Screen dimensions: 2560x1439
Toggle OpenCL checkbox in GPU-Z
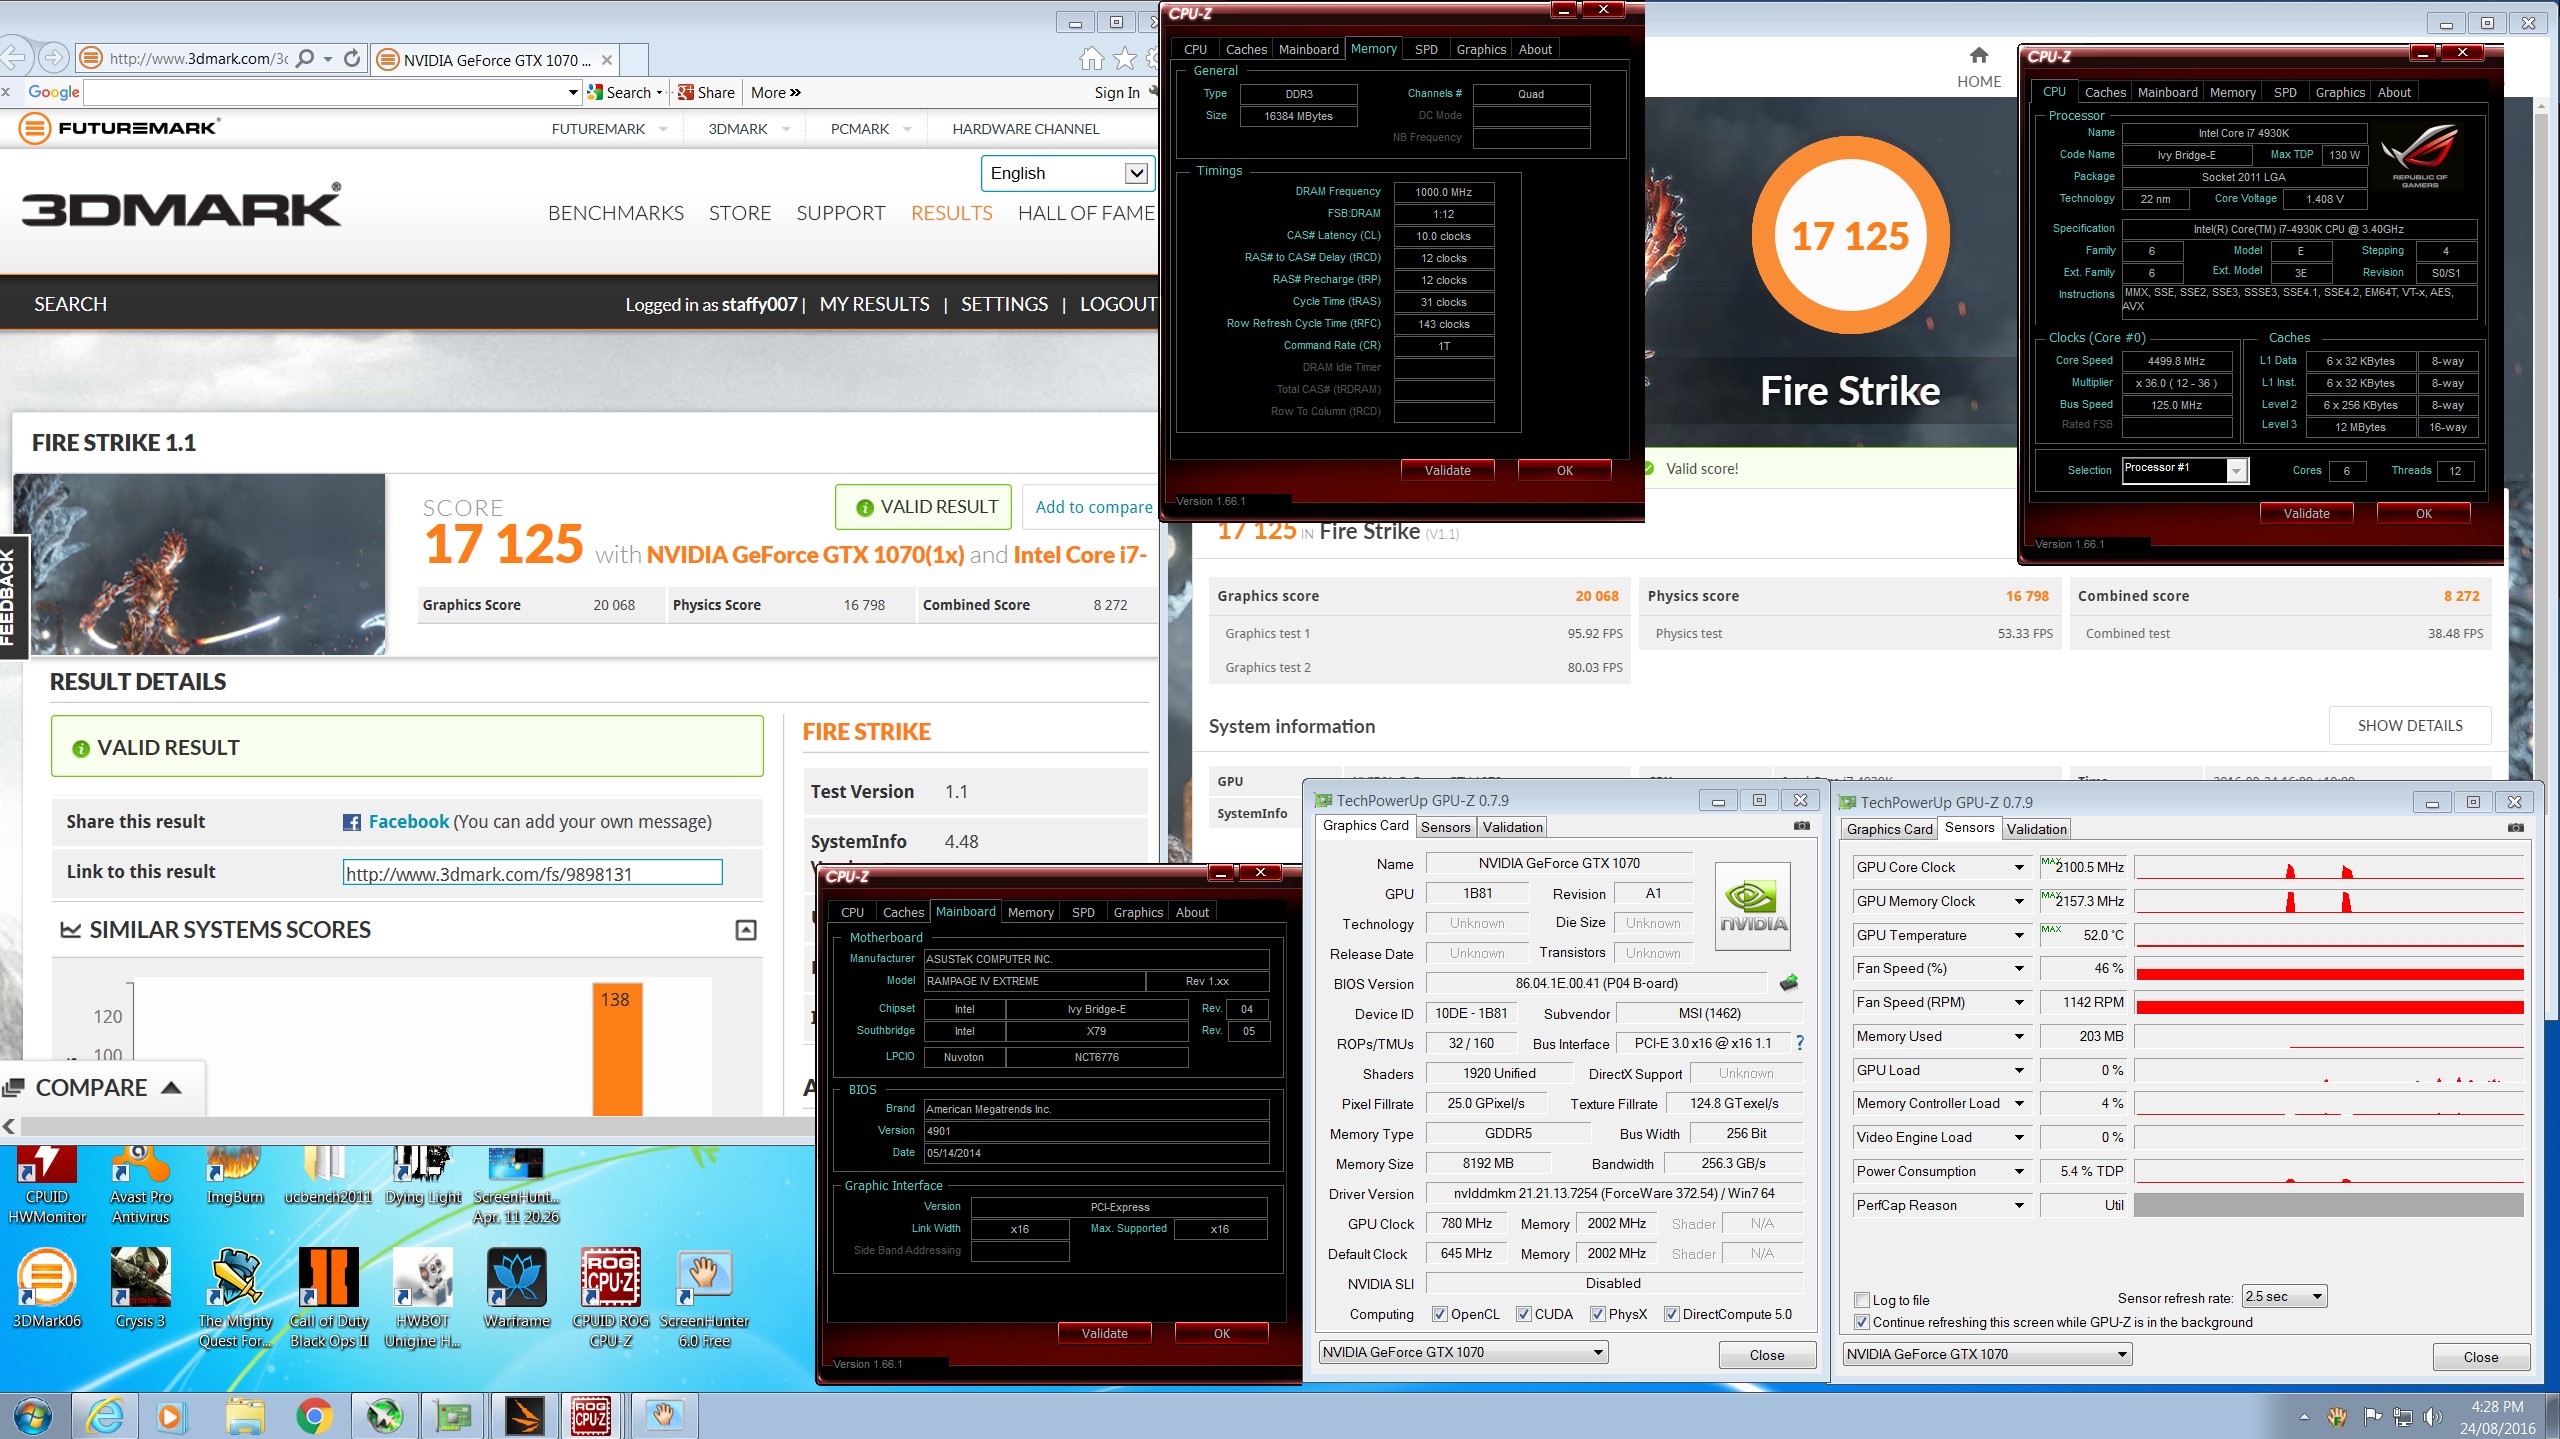[x=1440, y=1314]
